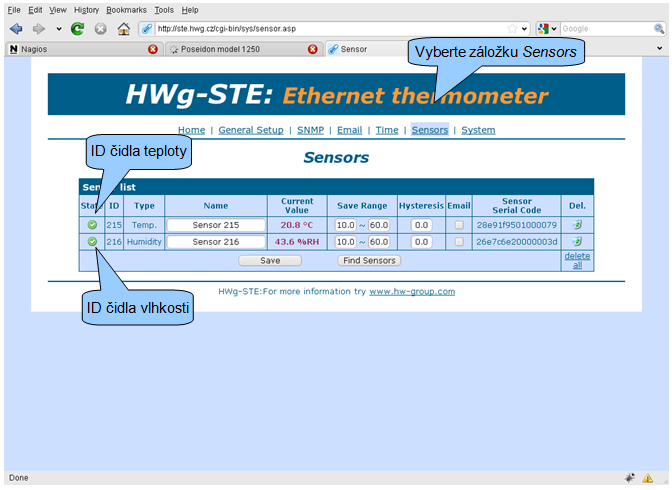
Task: Switch to the Poseidon model 1250 tab
Action: click(x=243, y=49)
